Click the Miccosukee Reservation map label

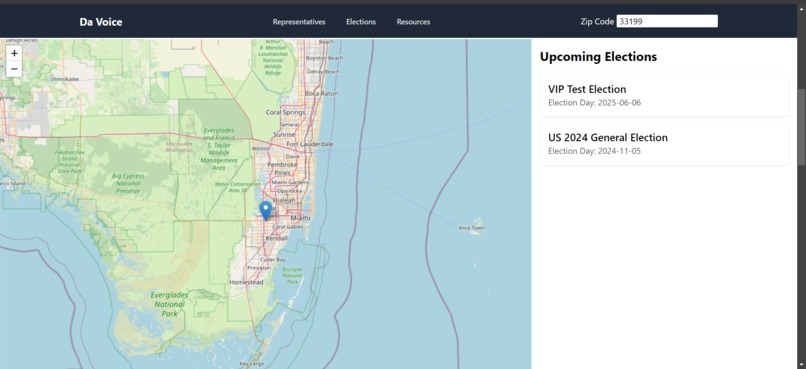(x=180, y=146)
